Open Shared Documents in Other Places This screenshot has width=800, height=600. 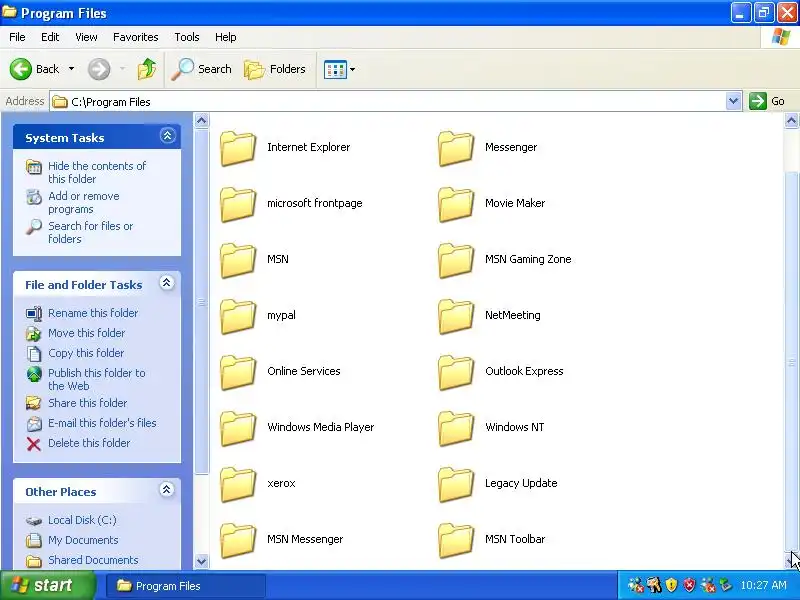tap(93, 560)
